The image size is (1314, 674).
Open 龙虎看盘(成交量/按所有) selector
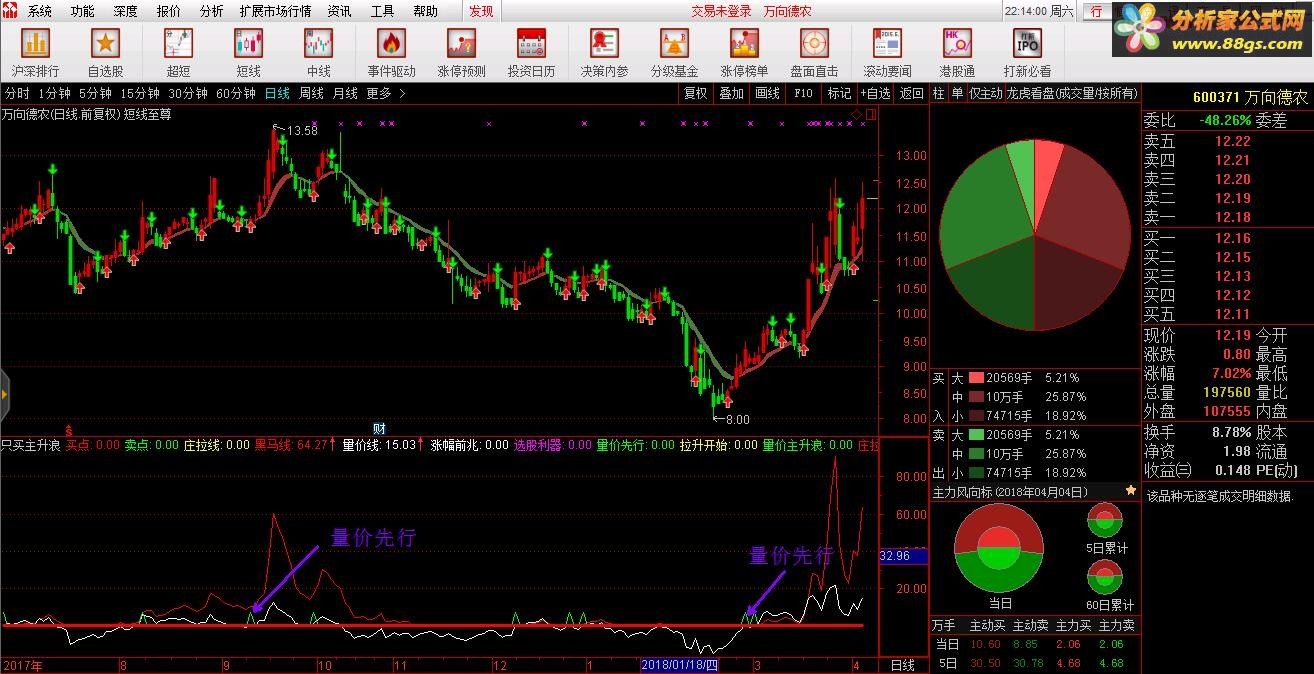pyautogui.click(x=1072, y=93)
